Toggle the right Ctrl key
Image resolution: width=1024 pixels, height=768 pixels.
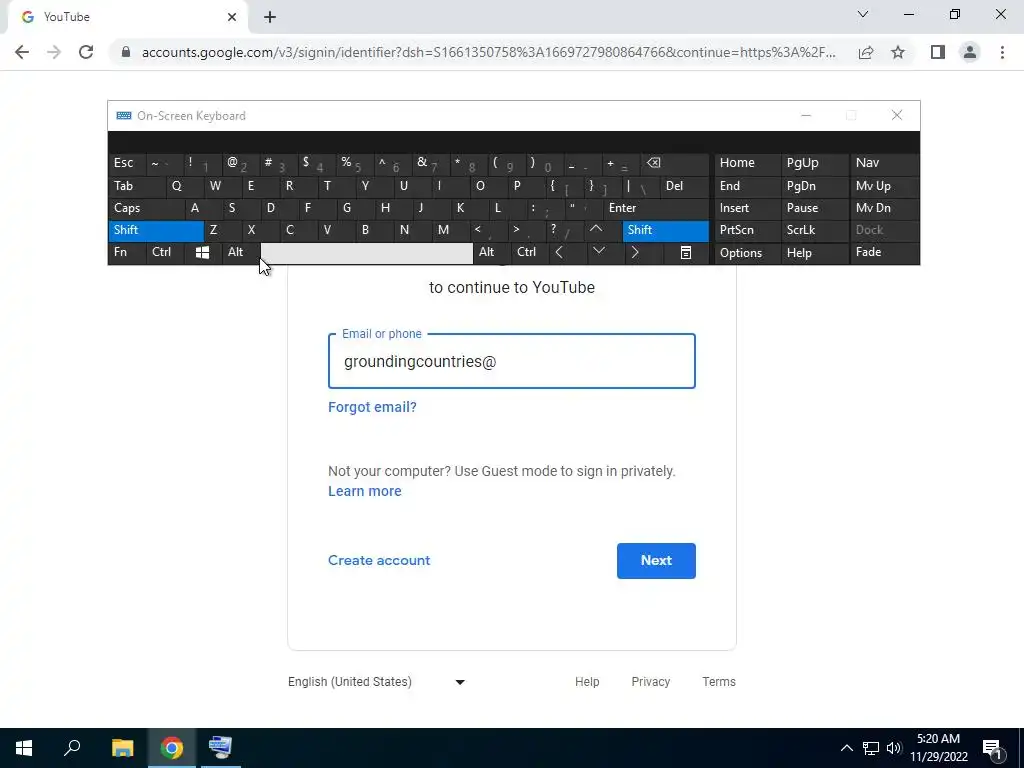(530, 252)
